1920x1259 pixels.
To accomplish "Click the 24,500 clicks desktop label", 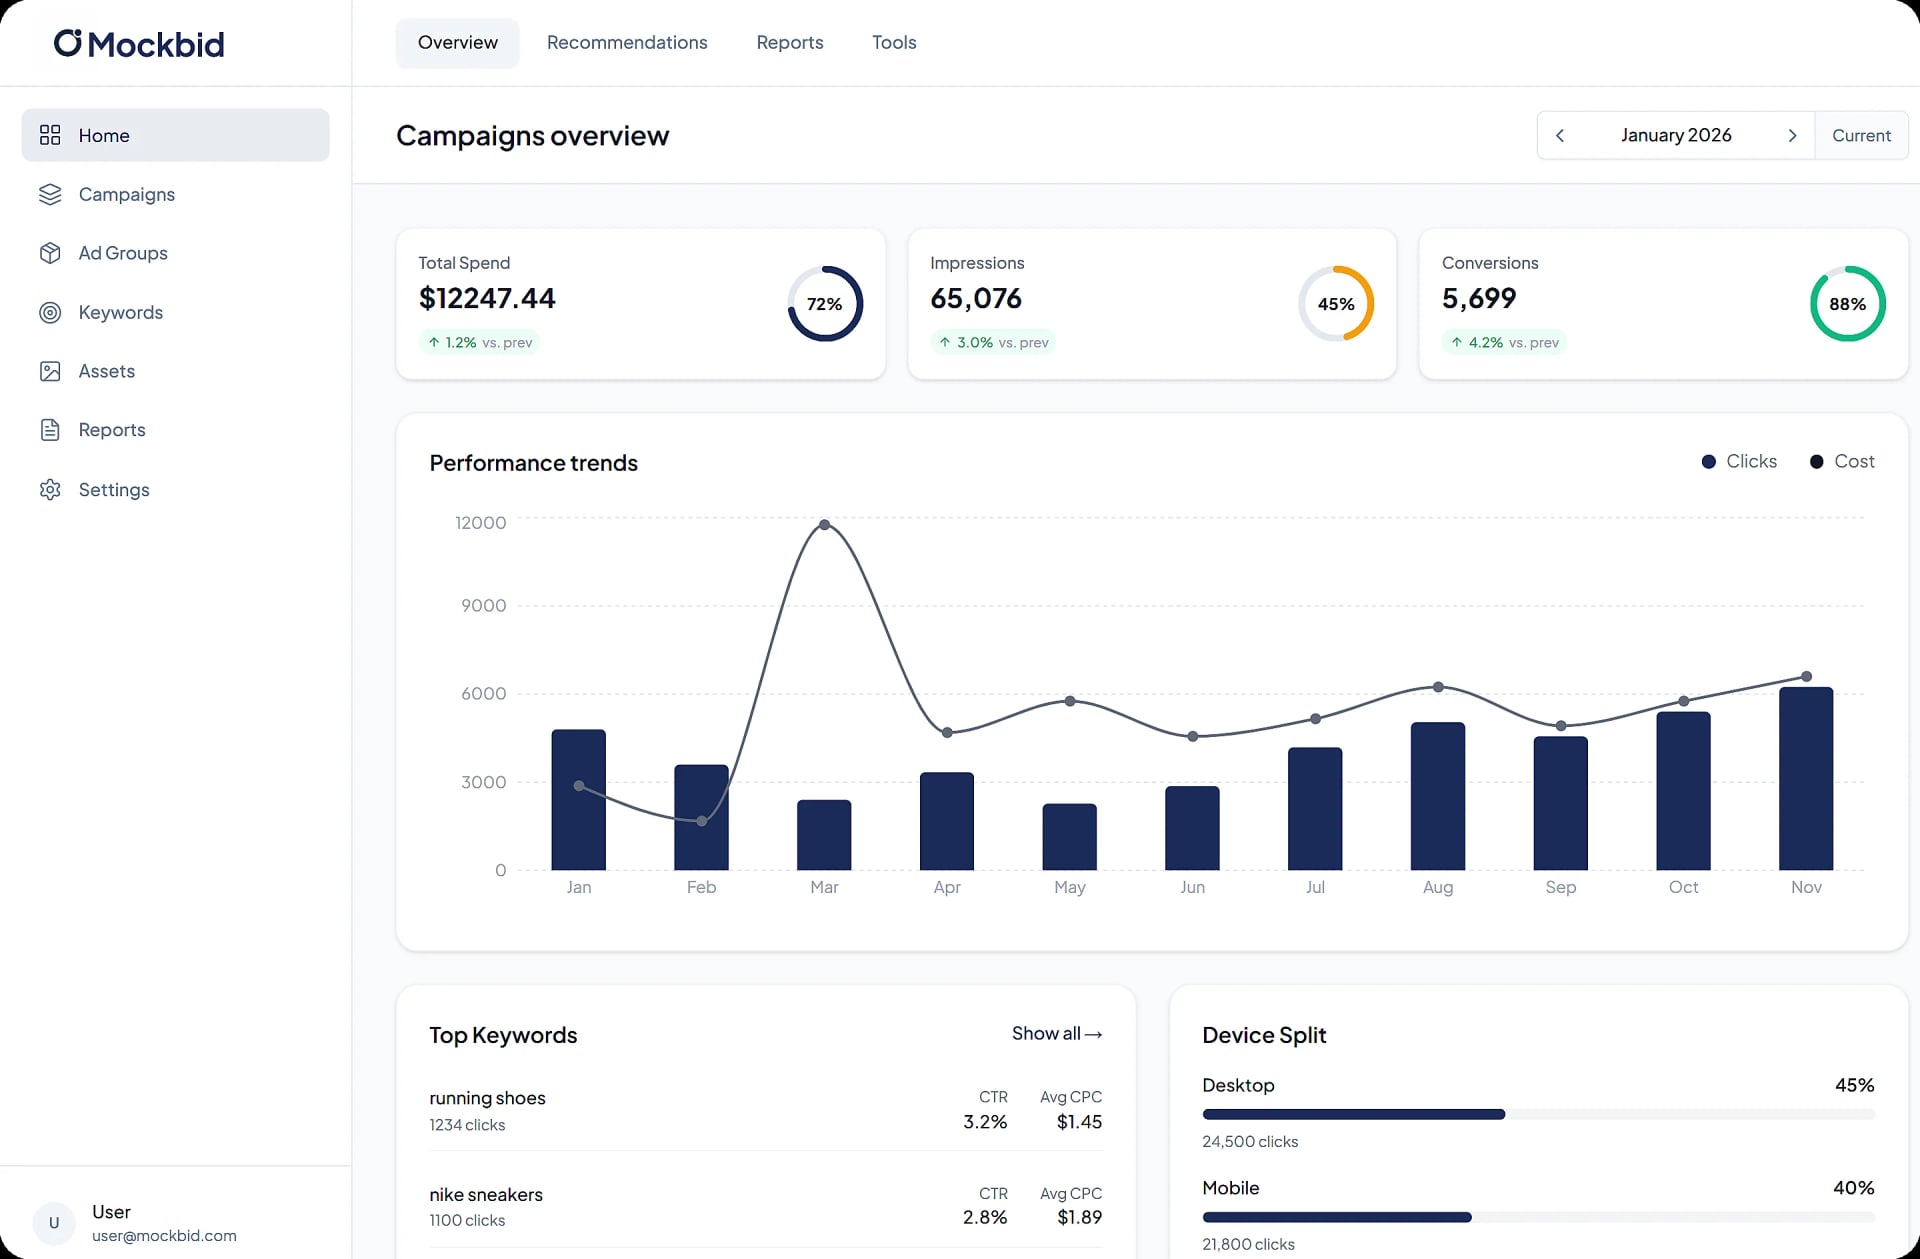I will [x=1250, y=1142].
